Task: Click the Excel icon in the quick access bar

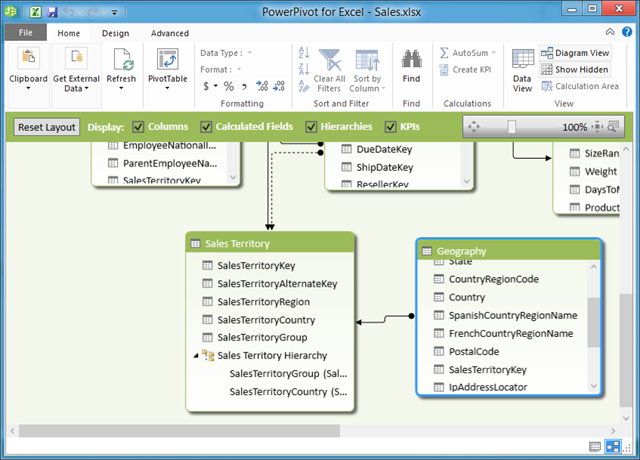Action: point(36,12)
